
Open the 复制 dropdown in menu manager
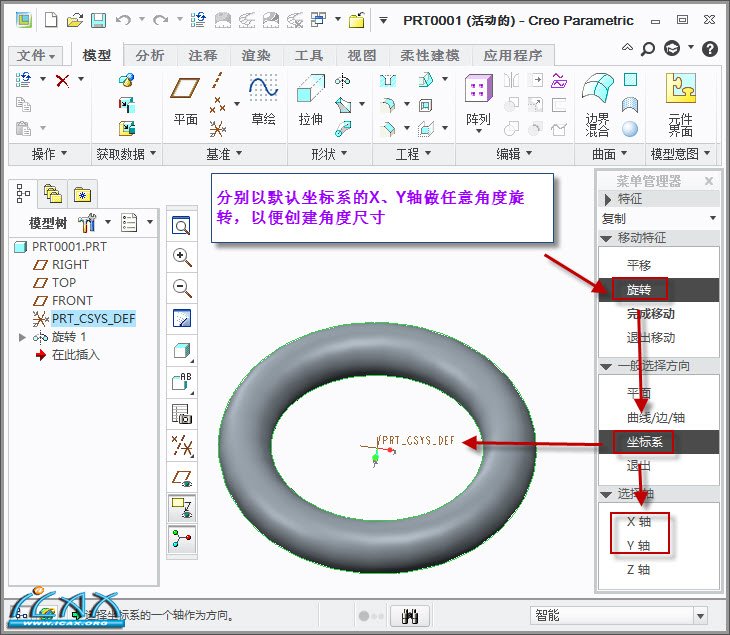tap(657, 218)
